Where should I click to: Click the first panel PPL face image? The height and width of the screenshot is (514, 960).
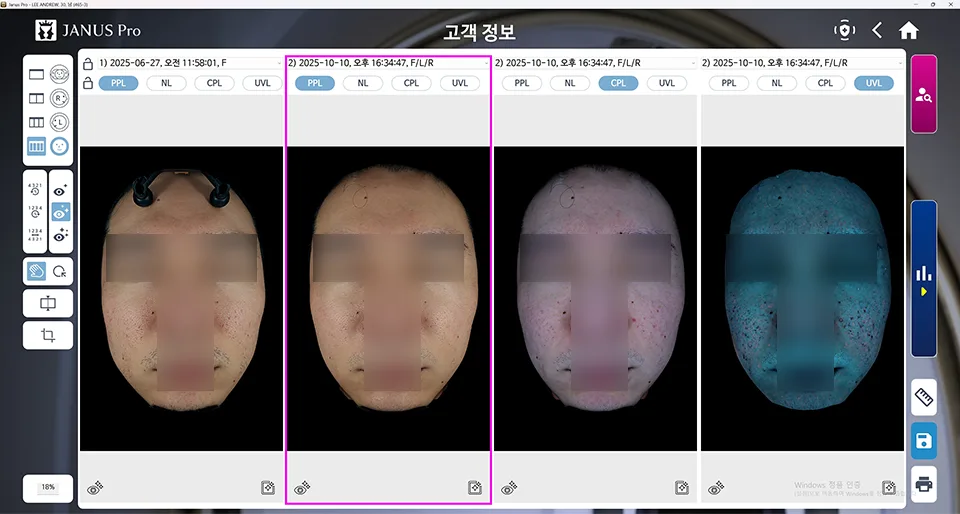coord(182,299)
